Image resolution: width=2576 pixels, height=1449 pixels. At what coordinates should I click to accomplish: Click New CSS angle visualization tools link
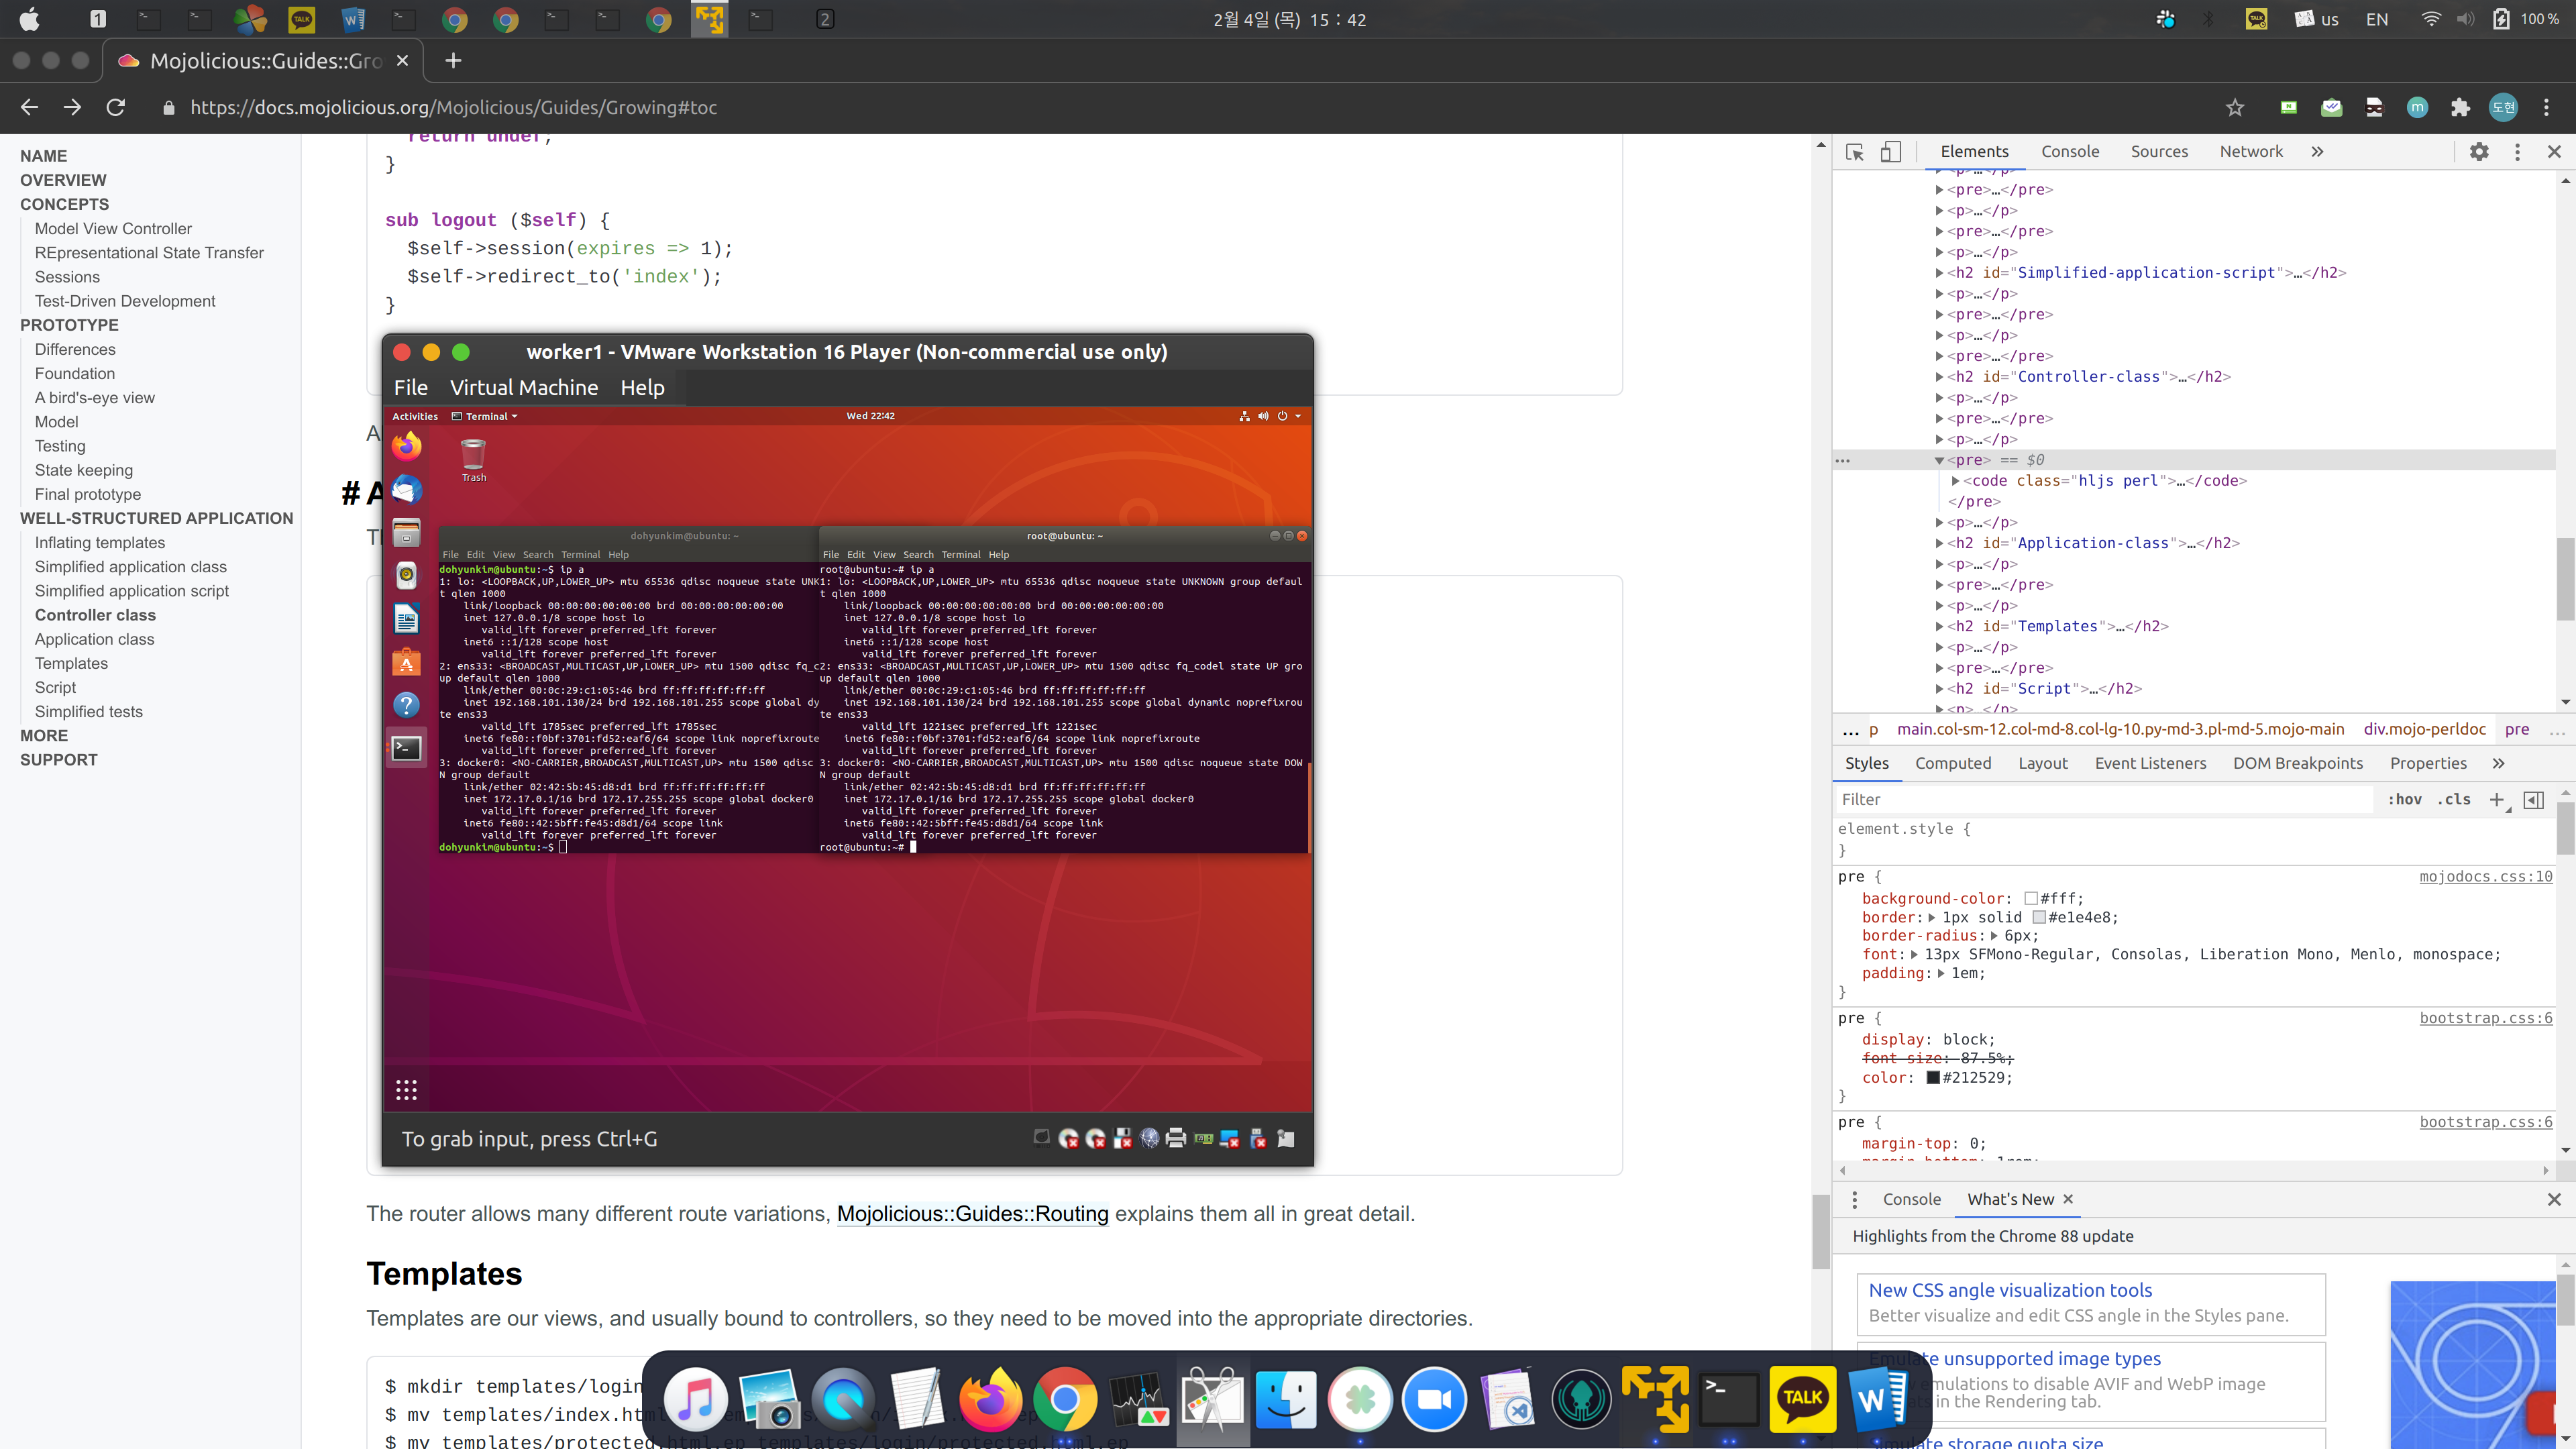(x=2010, y=1291)
